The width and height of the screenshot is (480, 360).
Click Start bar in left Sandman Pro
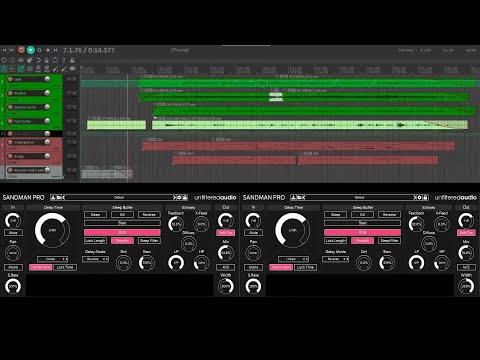tap(122, 223)
